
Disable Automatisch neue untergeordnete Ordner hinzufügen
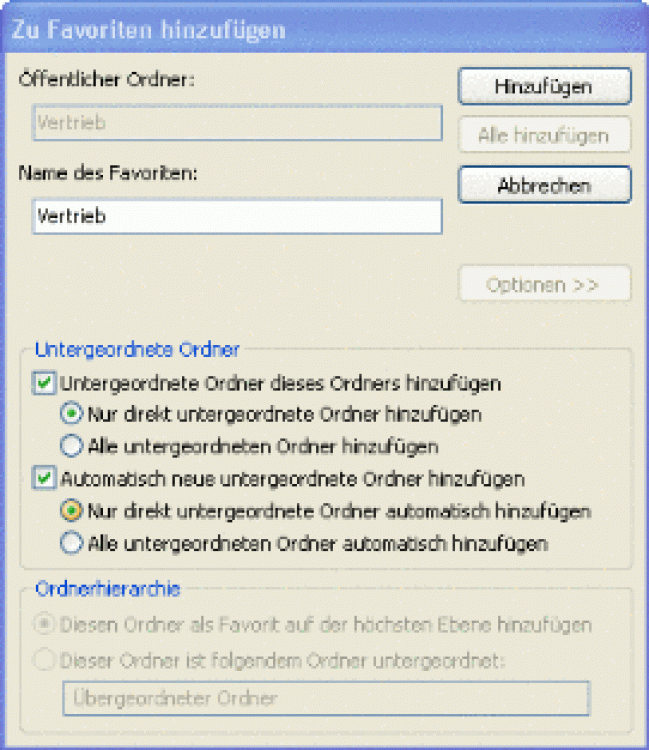pos(43,479)
